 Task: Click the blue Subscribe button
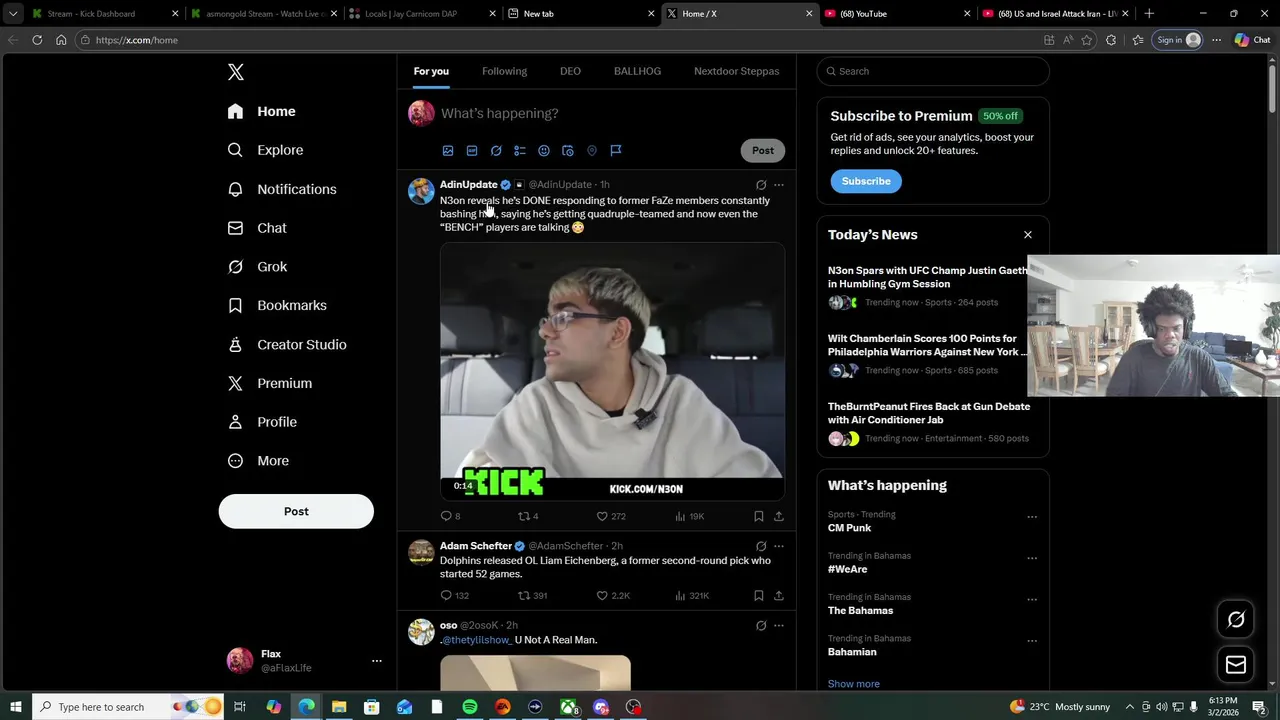pos(866,181)
